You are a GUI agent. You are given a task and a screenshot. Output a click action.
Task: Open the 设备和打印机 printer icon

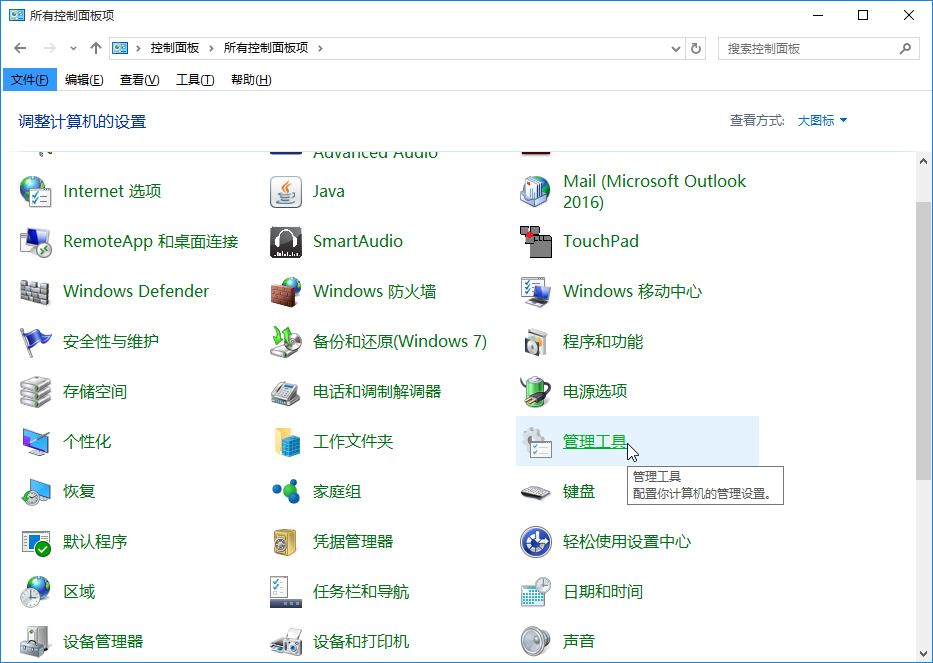pos(286,643)
